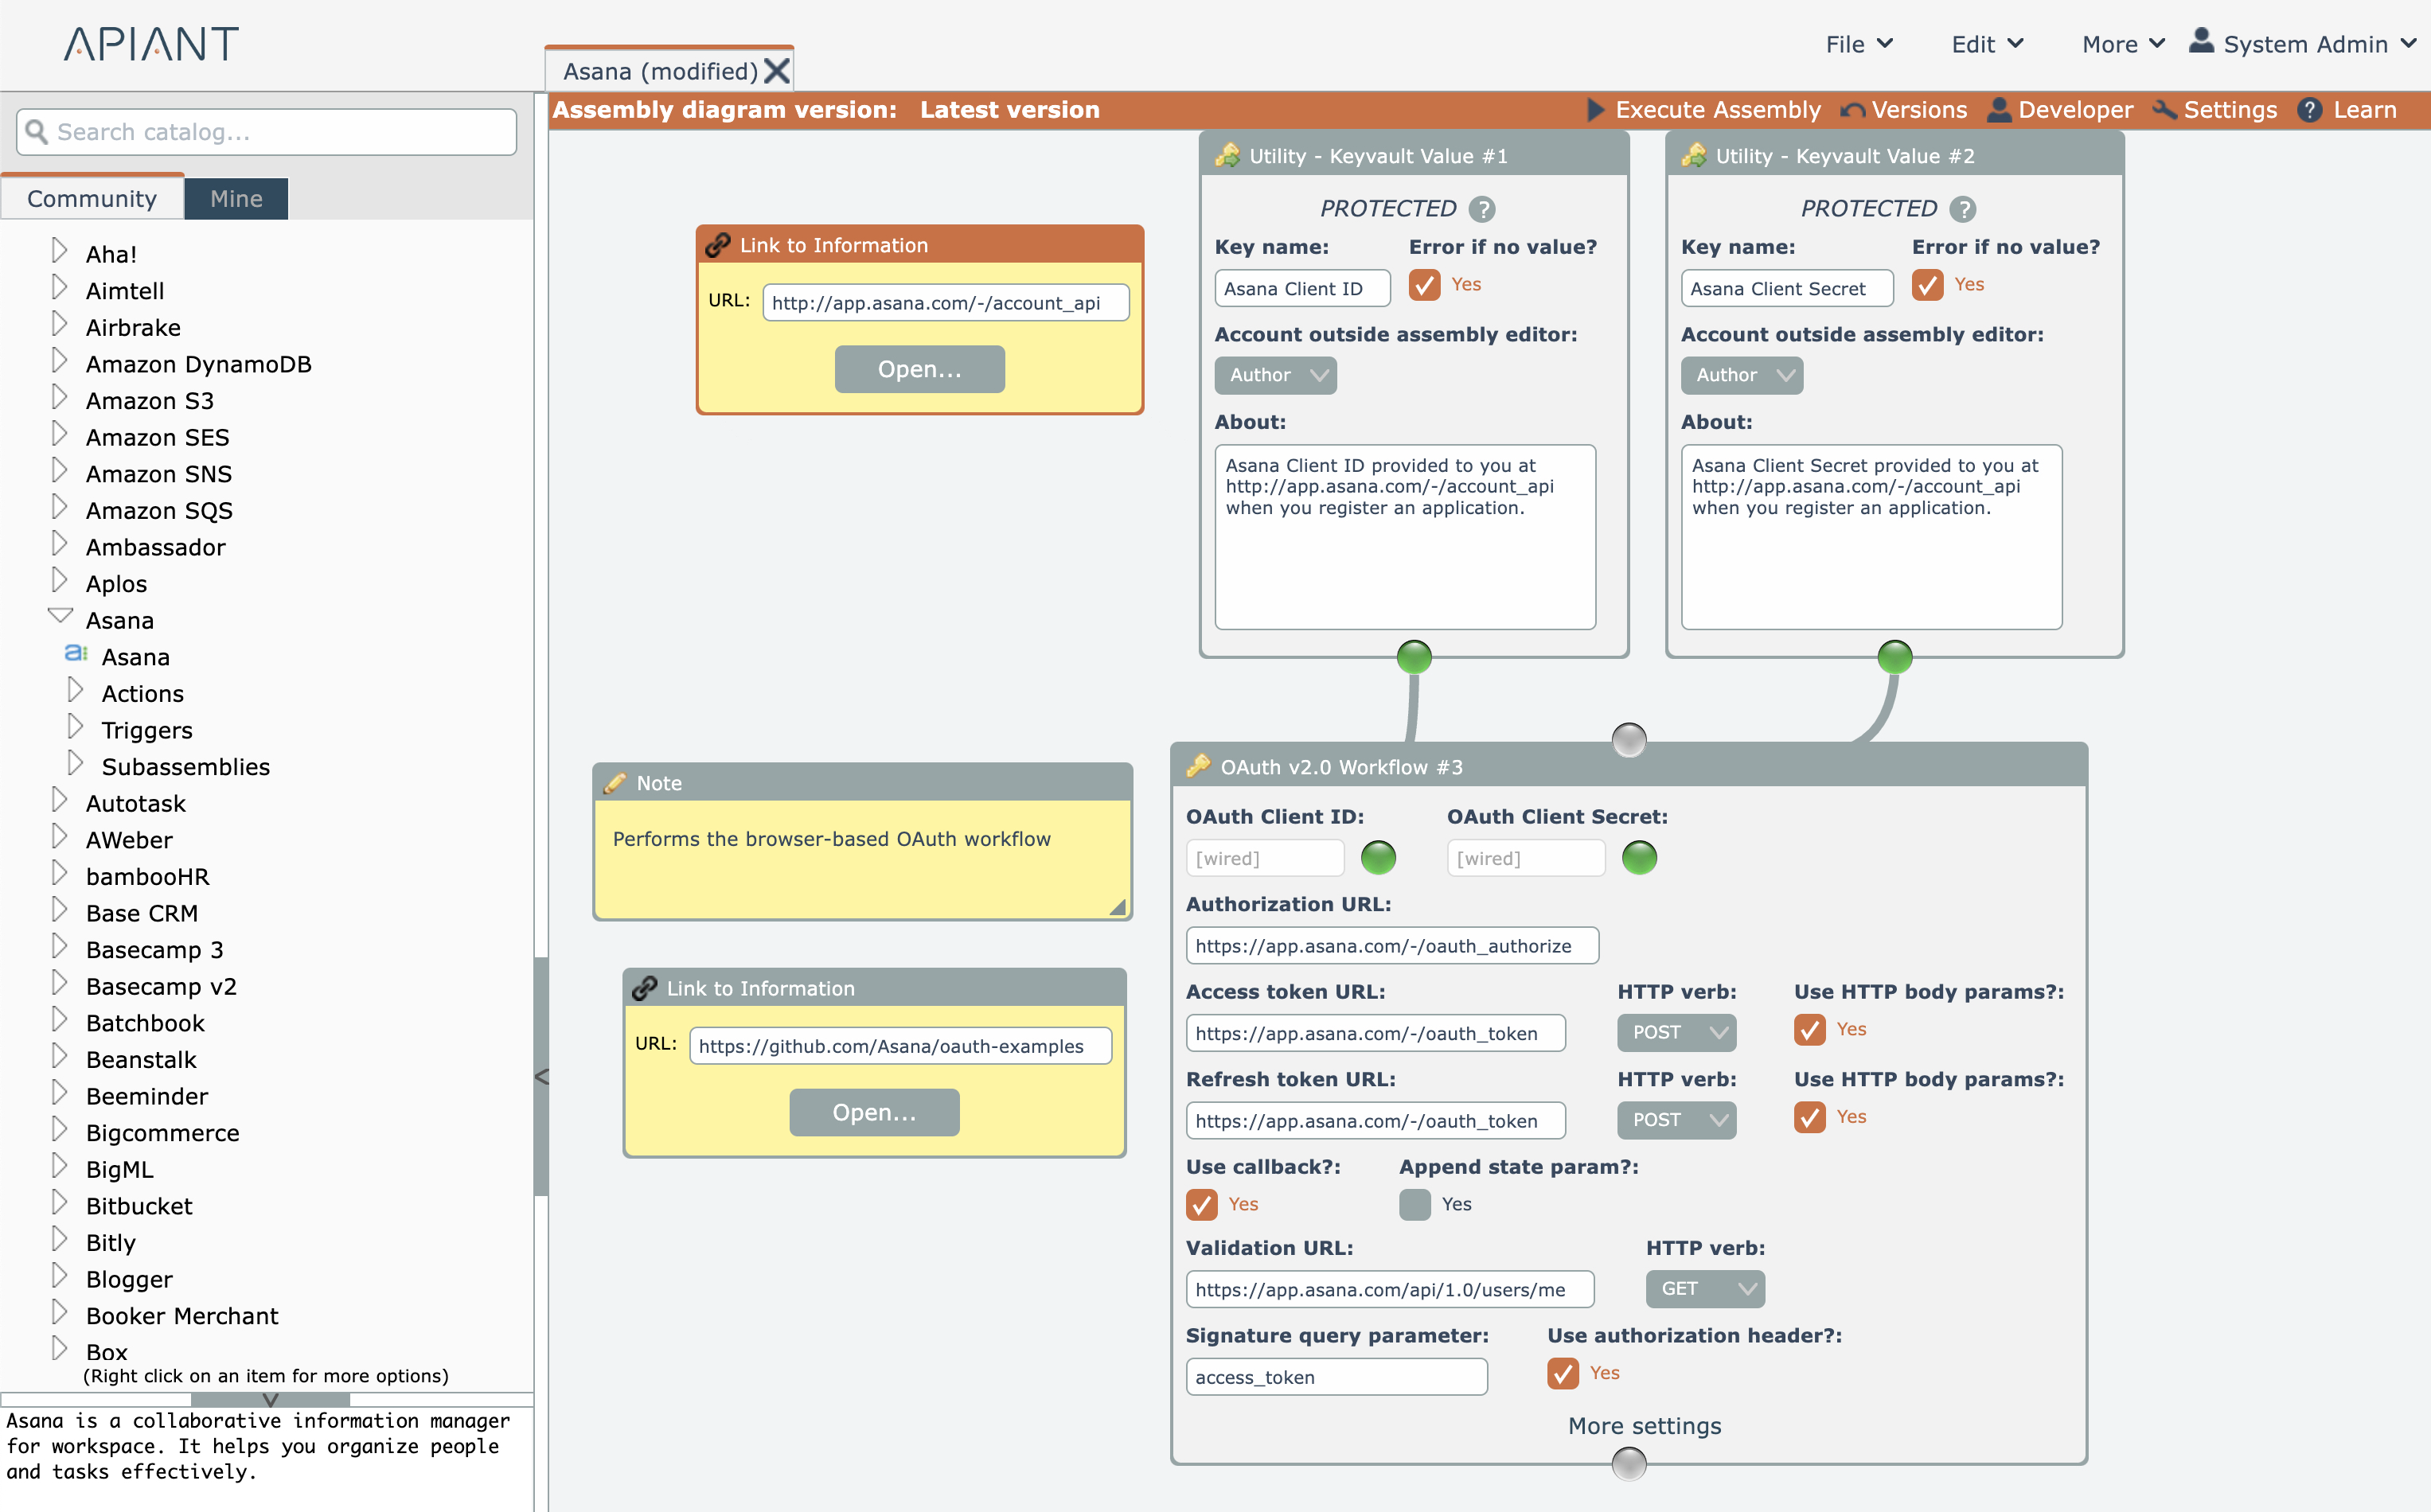Click green output port of Keyvault Value #2
Screen dimensions: 2431x1512
(x=1894, y=657)
